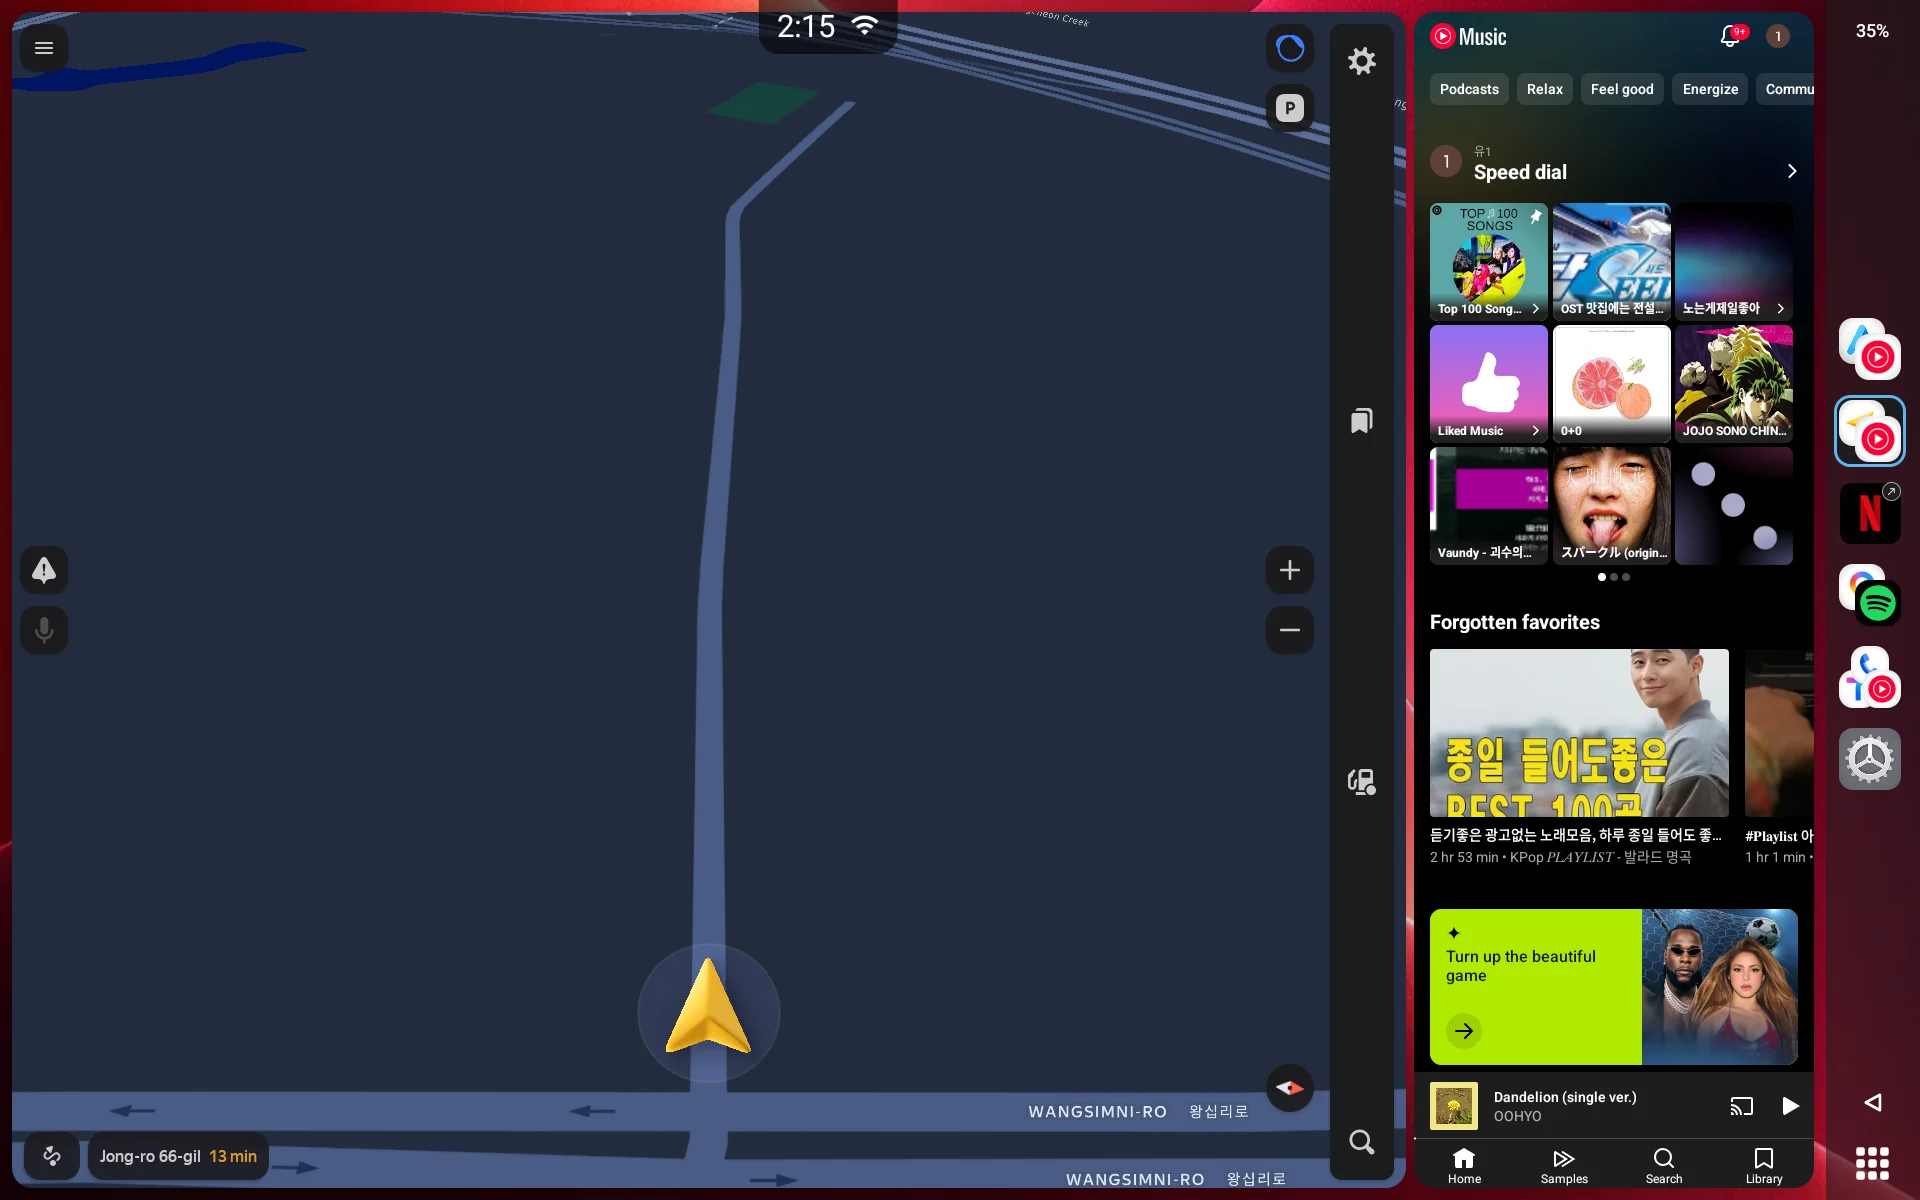Report a road hazard warning icon
Viewport: 1920px width, 1200px height.
[44, 570]
